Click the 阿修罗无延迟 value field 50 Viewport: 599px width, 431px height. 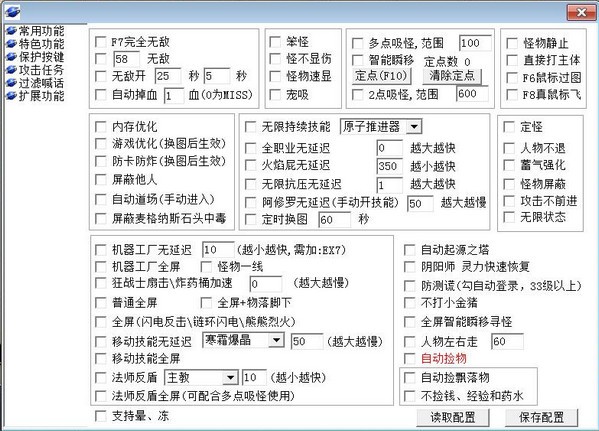pyautogui.click(x=420, y=203)
